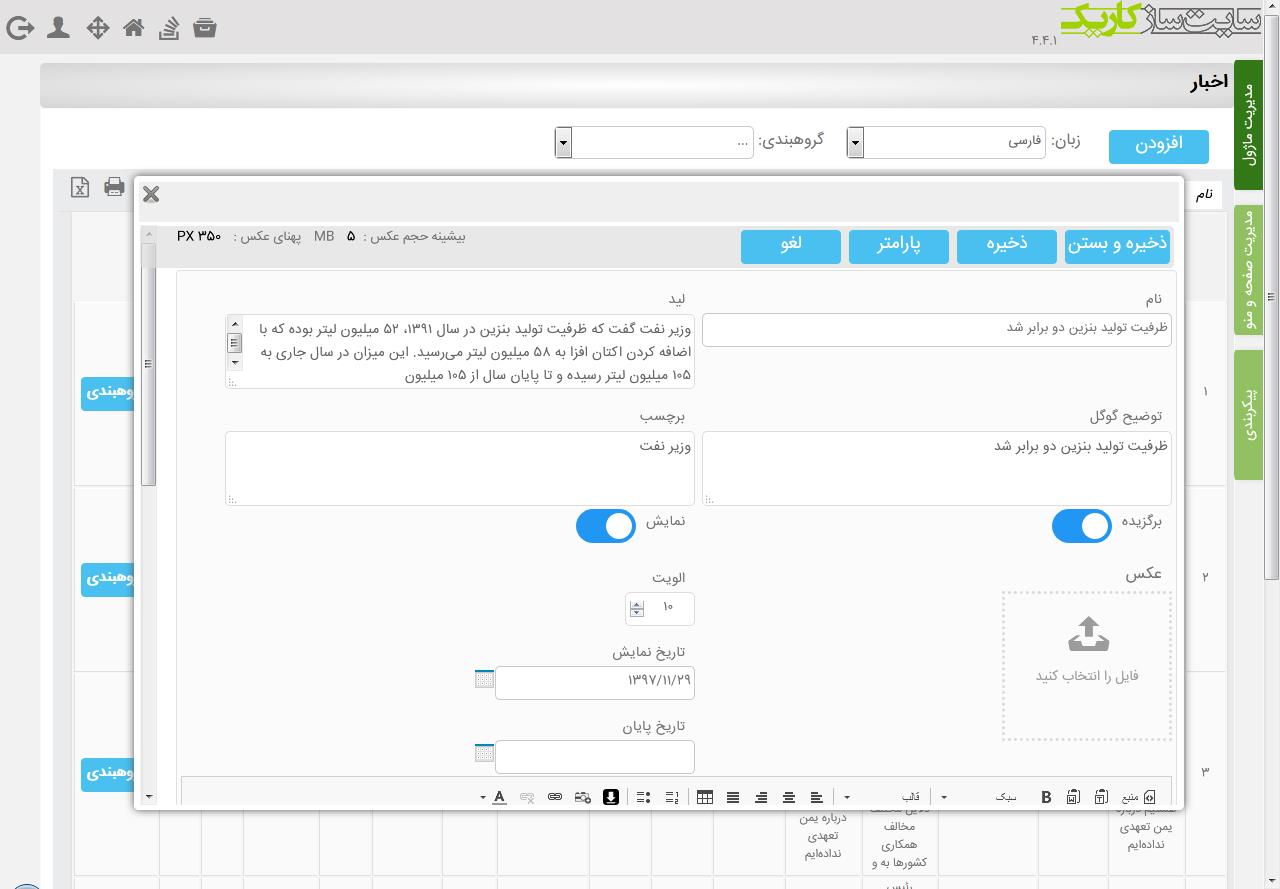
Task: Justify text in editor toolbar
Action: click(733, 797)
